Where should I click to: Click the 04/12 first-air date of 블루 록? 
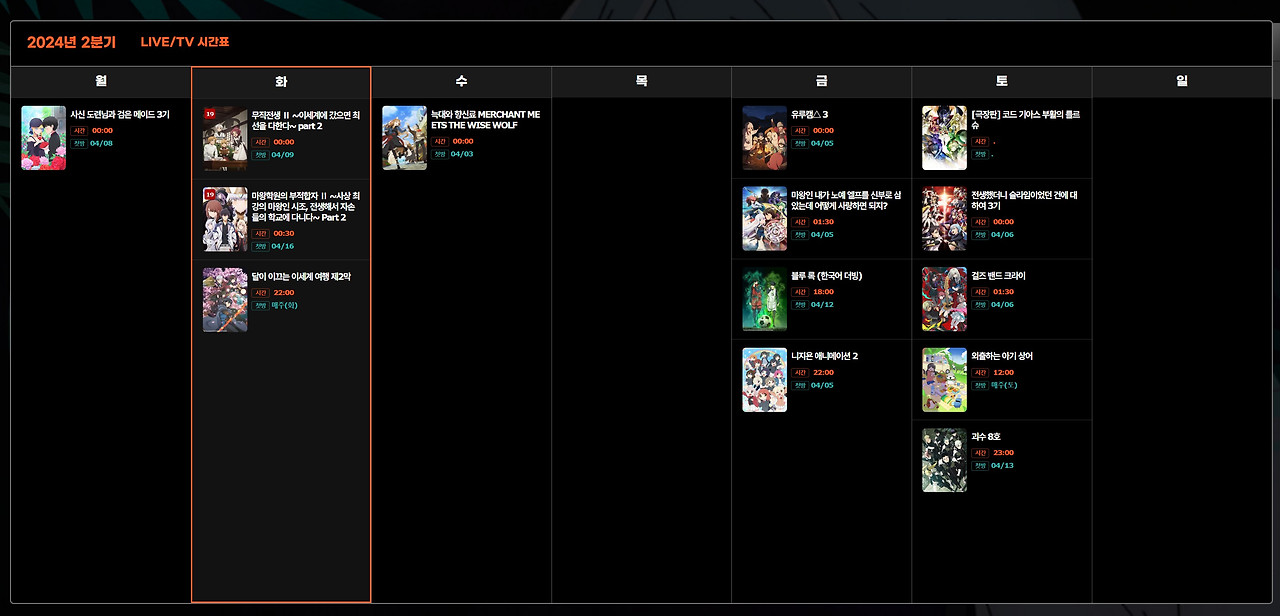pyautogui.click(x=822, y=304)
